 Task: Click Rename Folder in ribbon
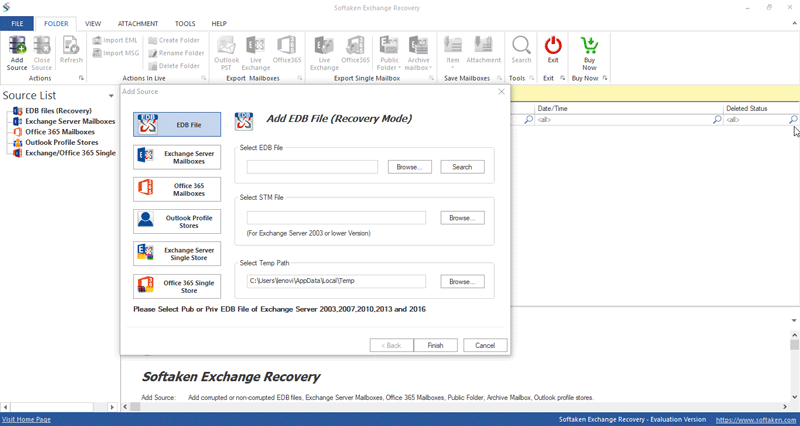pos(176,53)
